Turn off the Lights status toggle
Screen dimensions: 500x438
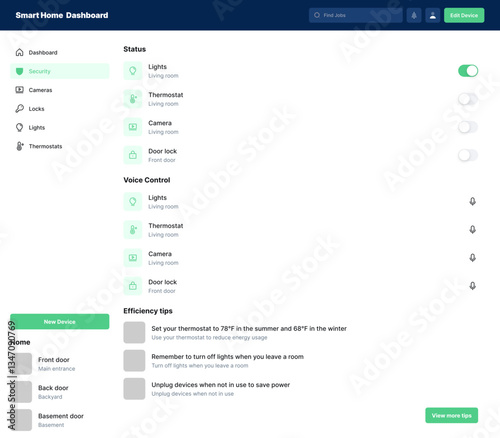click(x=468, y=71)
